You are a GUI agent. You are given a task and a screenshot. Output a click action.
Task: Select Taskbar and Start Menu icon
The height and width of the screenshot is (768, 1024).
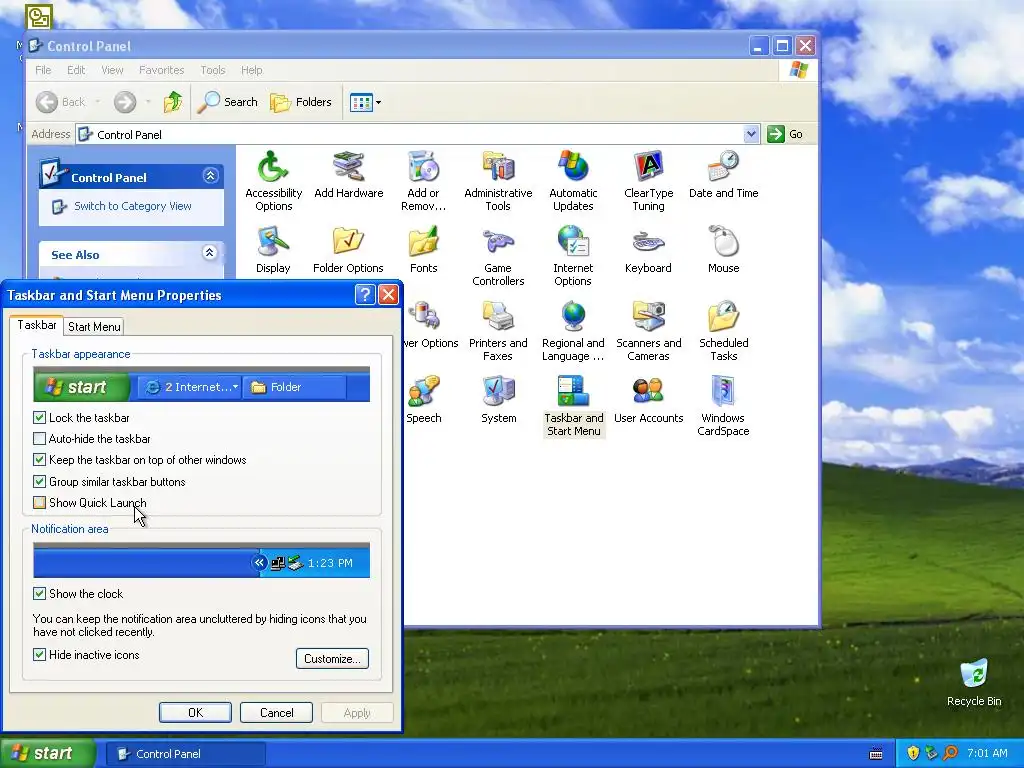tap(573, 406)
